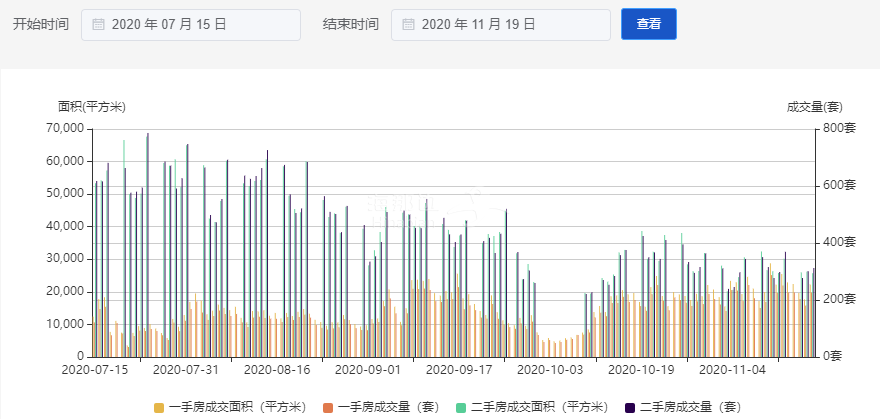Click the 开始时间 label
The width and height of the screenshot is (880, 419).
(x=41, y=24)
